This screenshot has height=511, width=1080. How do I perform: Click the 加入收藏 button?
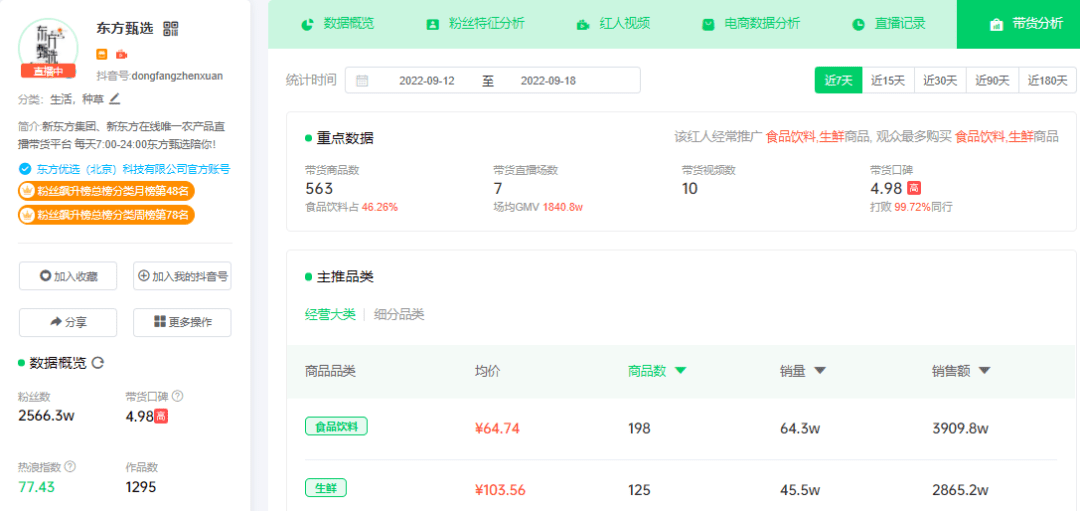[x=68, y=276]
